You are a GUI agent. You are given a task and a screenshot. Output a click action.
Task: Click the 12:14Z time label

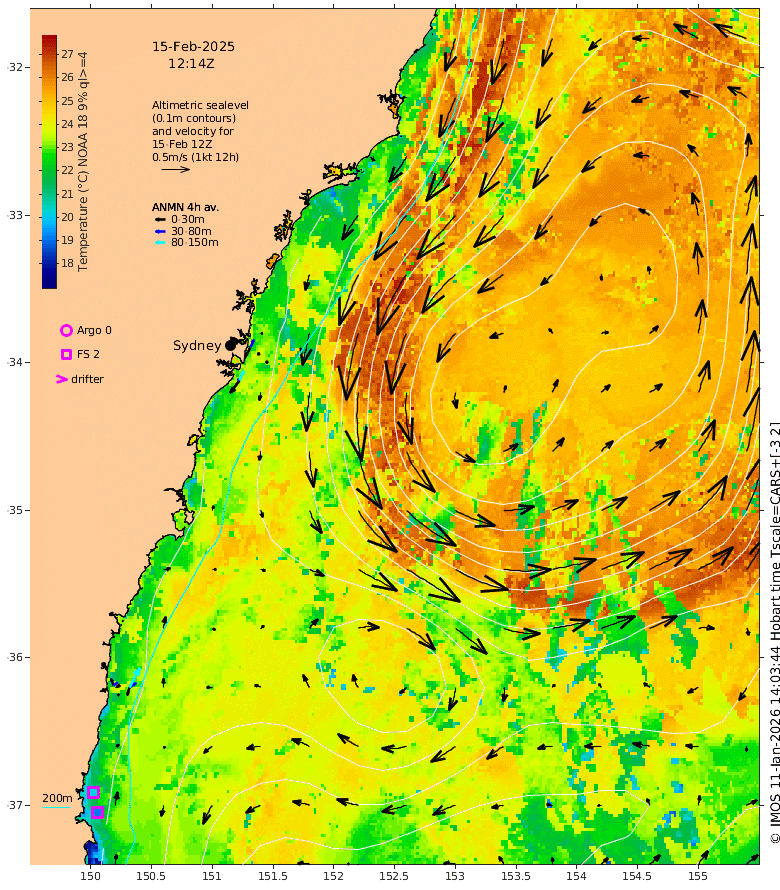click(x=191, y=64)
